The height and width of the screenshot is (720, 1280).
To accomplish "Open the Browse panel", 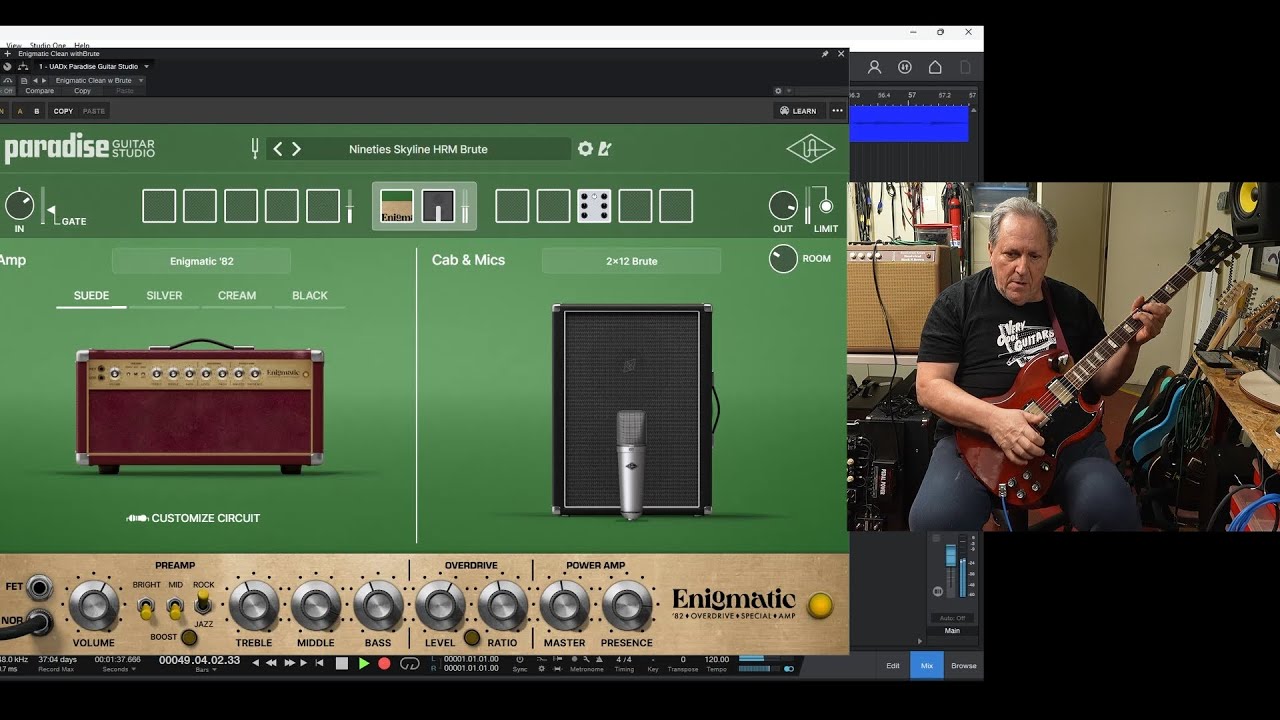I will coord(964,665).
